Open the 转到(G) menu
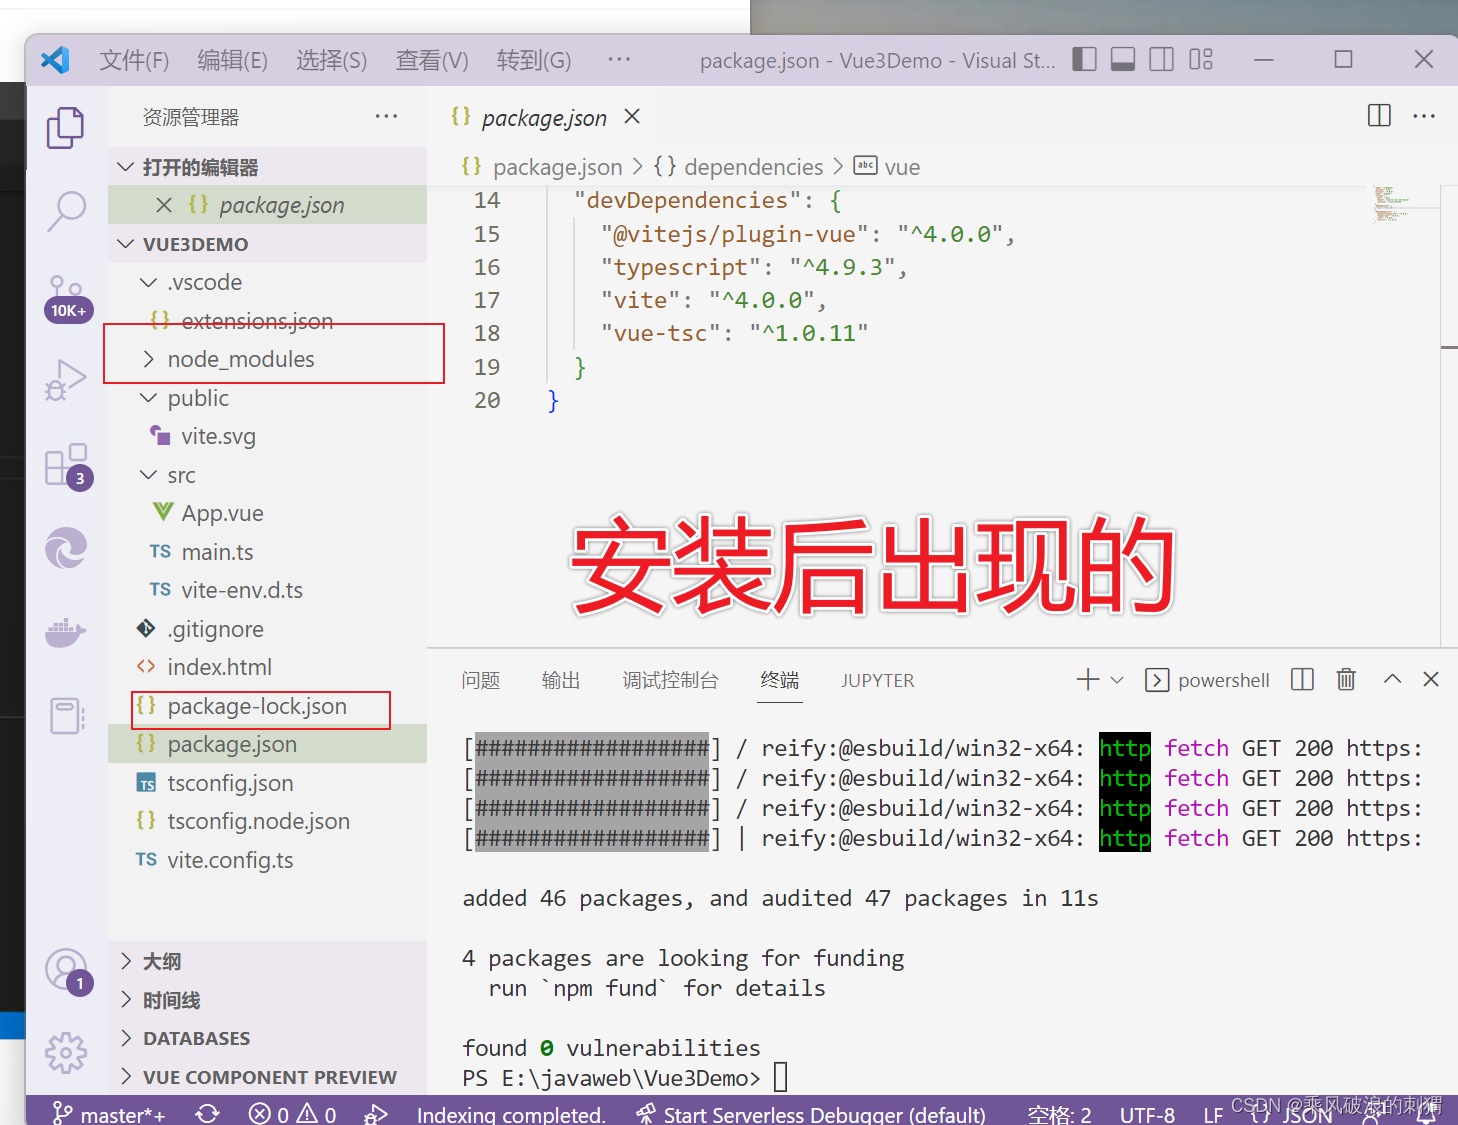Image resolution: width=1458 pixels, height=1125 pixels. tap(534, 60)
